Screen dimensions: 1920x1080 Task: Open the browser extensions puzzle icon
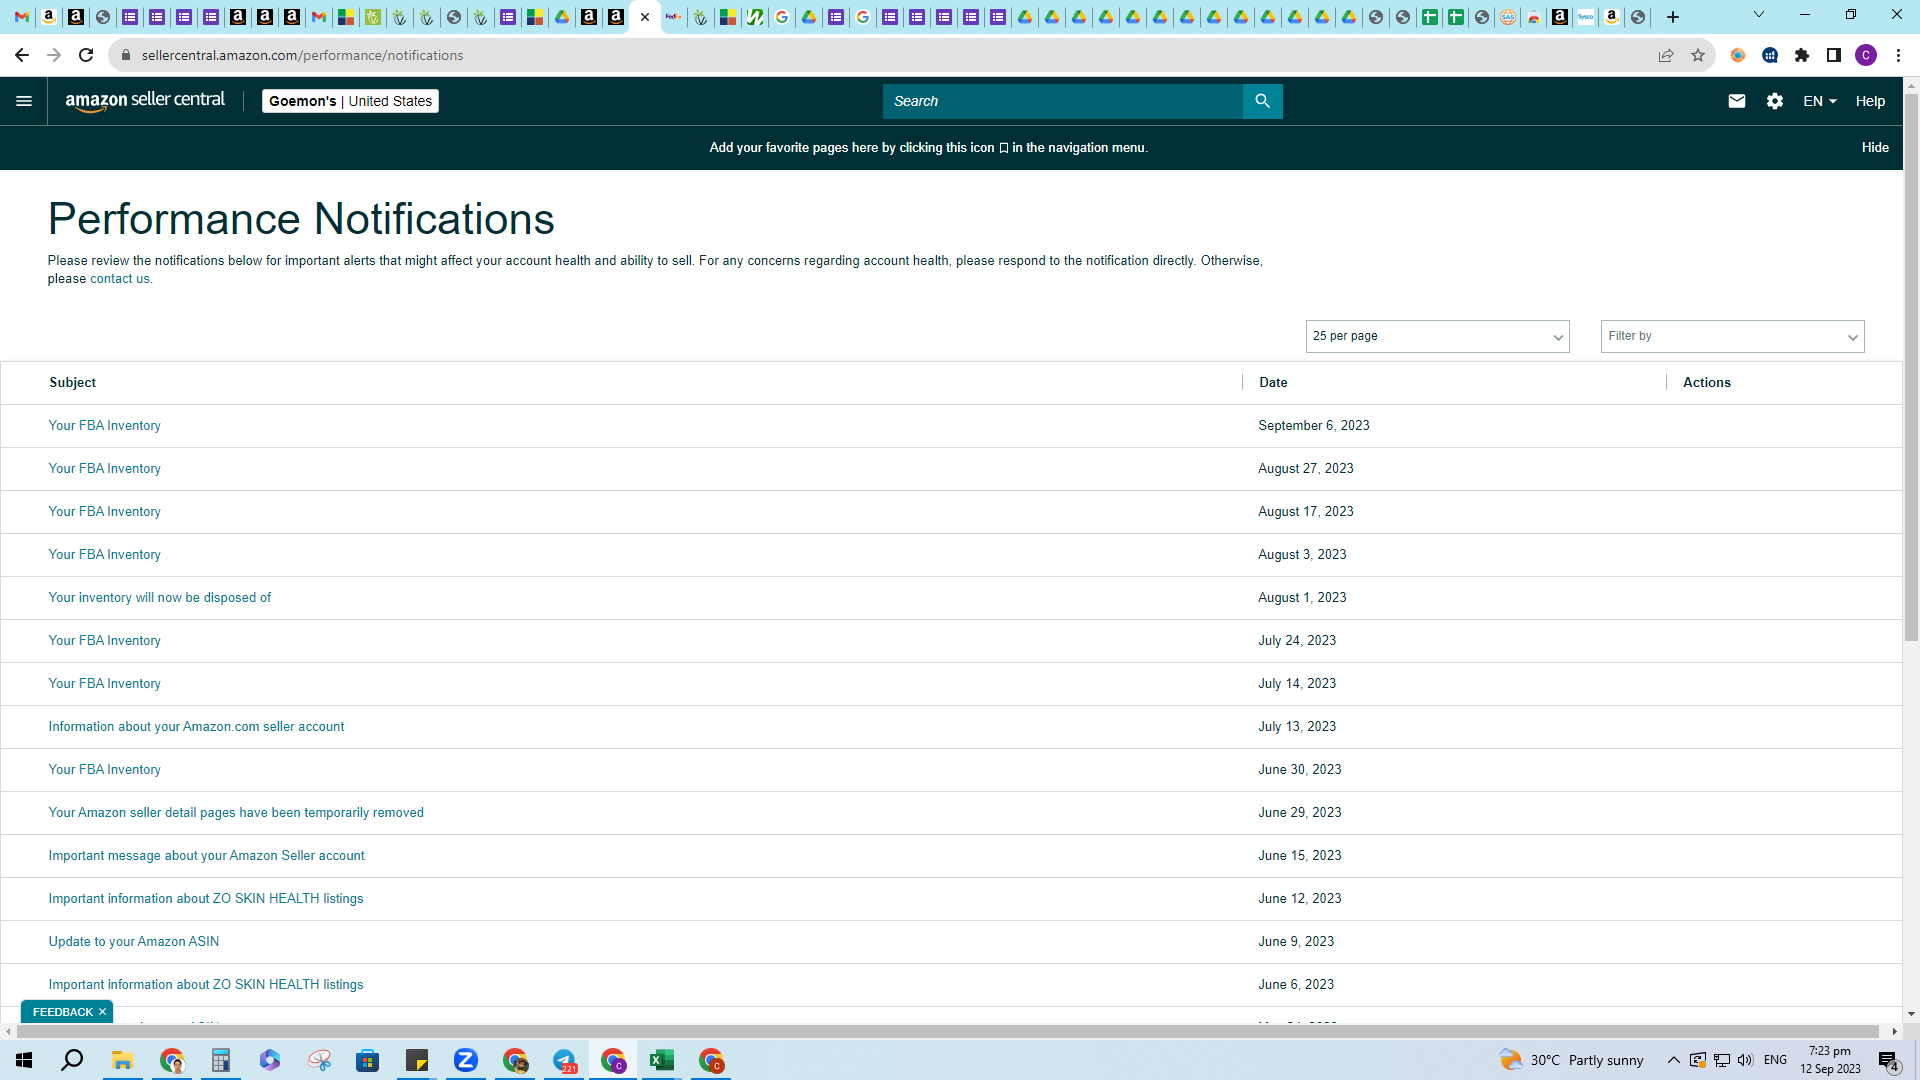(x=1801, y=55)
